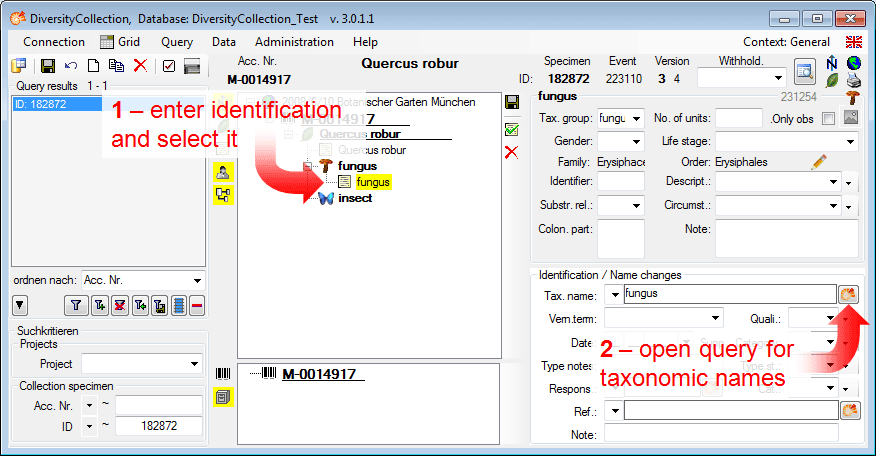The image size is (876, 456).
Task: Click the funnel filter icon under query results
Action: click(x=75, y=306)
